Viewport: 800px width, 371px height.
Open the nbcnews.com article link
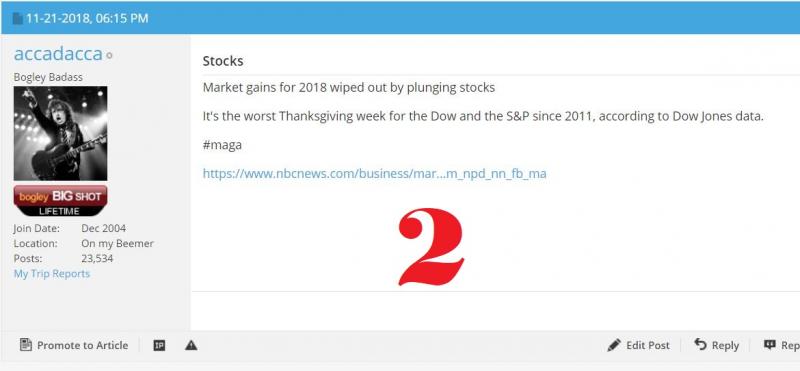pyautogui.click(x=374, y=174)
